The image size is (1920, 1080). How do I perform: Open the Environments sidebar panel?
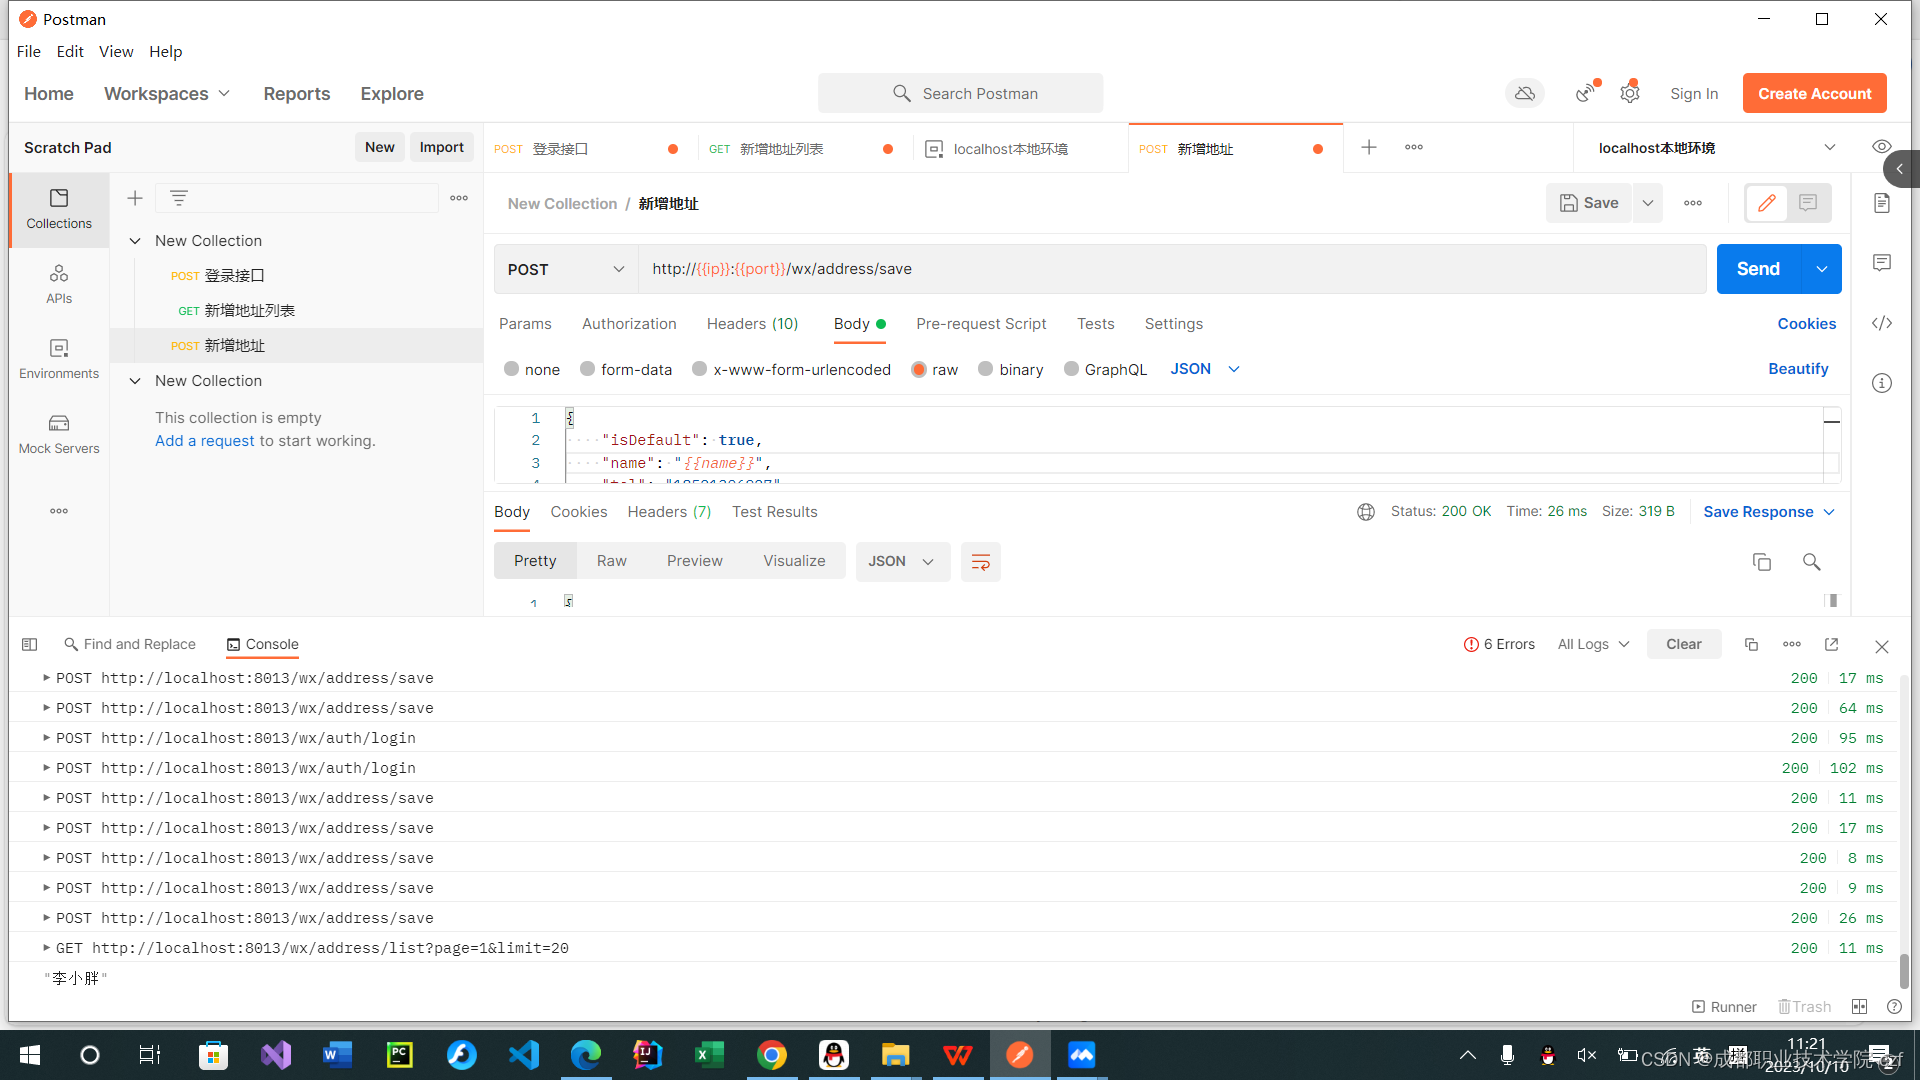click(59, 359)
